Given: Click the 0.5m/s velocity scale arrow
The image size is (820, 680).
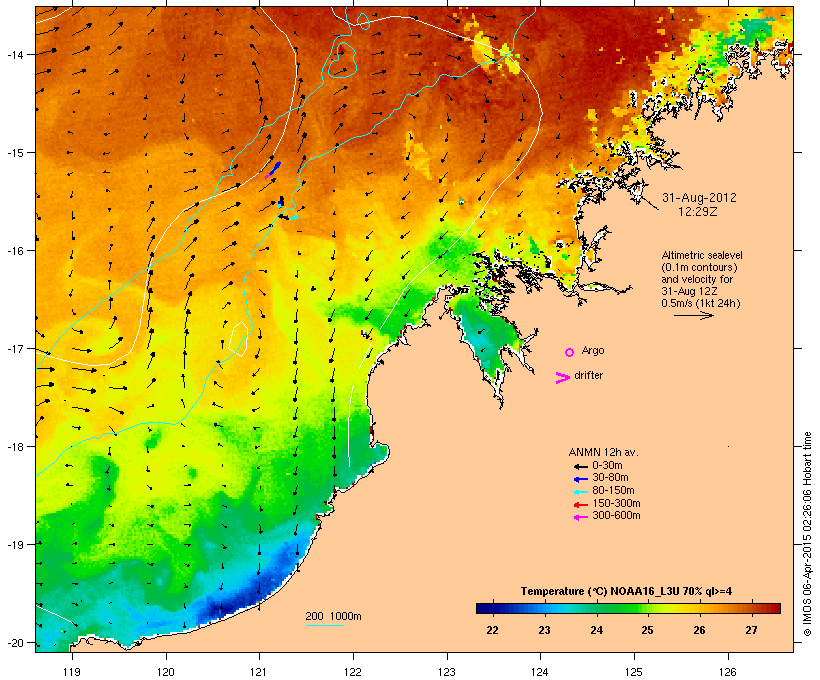Looking at the screenshot, I should click(693, 315).
